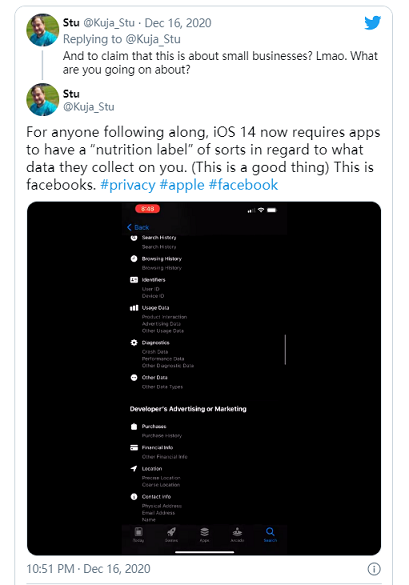Open the 10:51 PM Dec 16, 2020 timestamp

(x=88, y=569)
